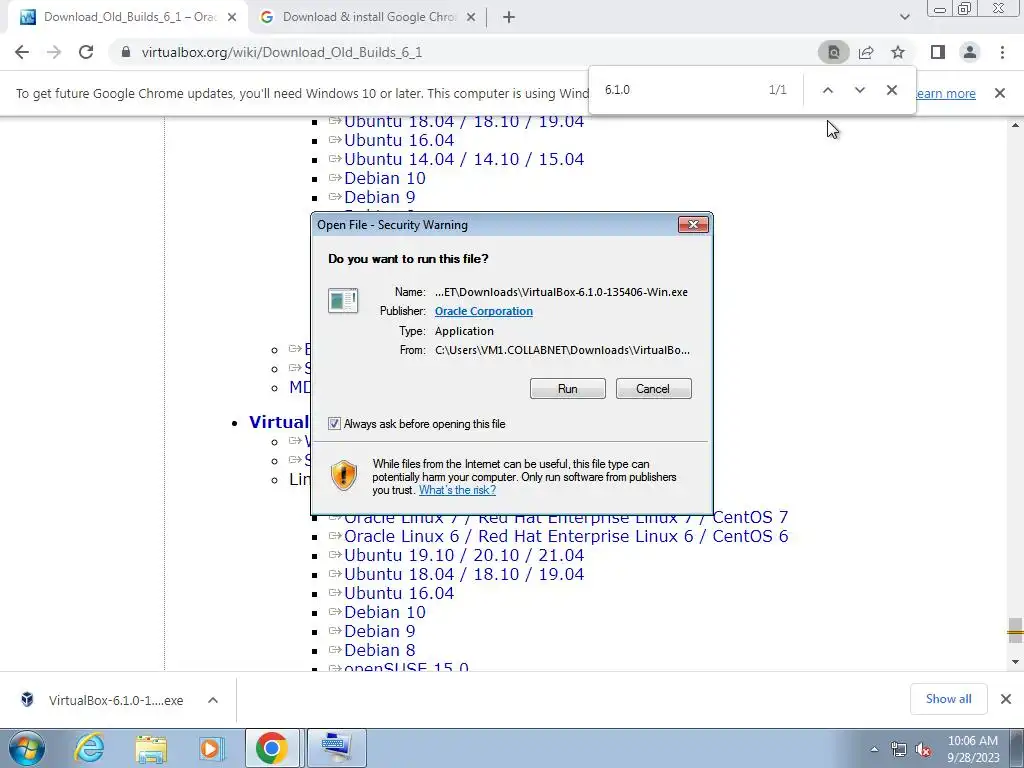Image resolution: width=1024 pixels, height=768 pixels.
Task: Click the application file icon in the dialog
Action: point(343,301)
